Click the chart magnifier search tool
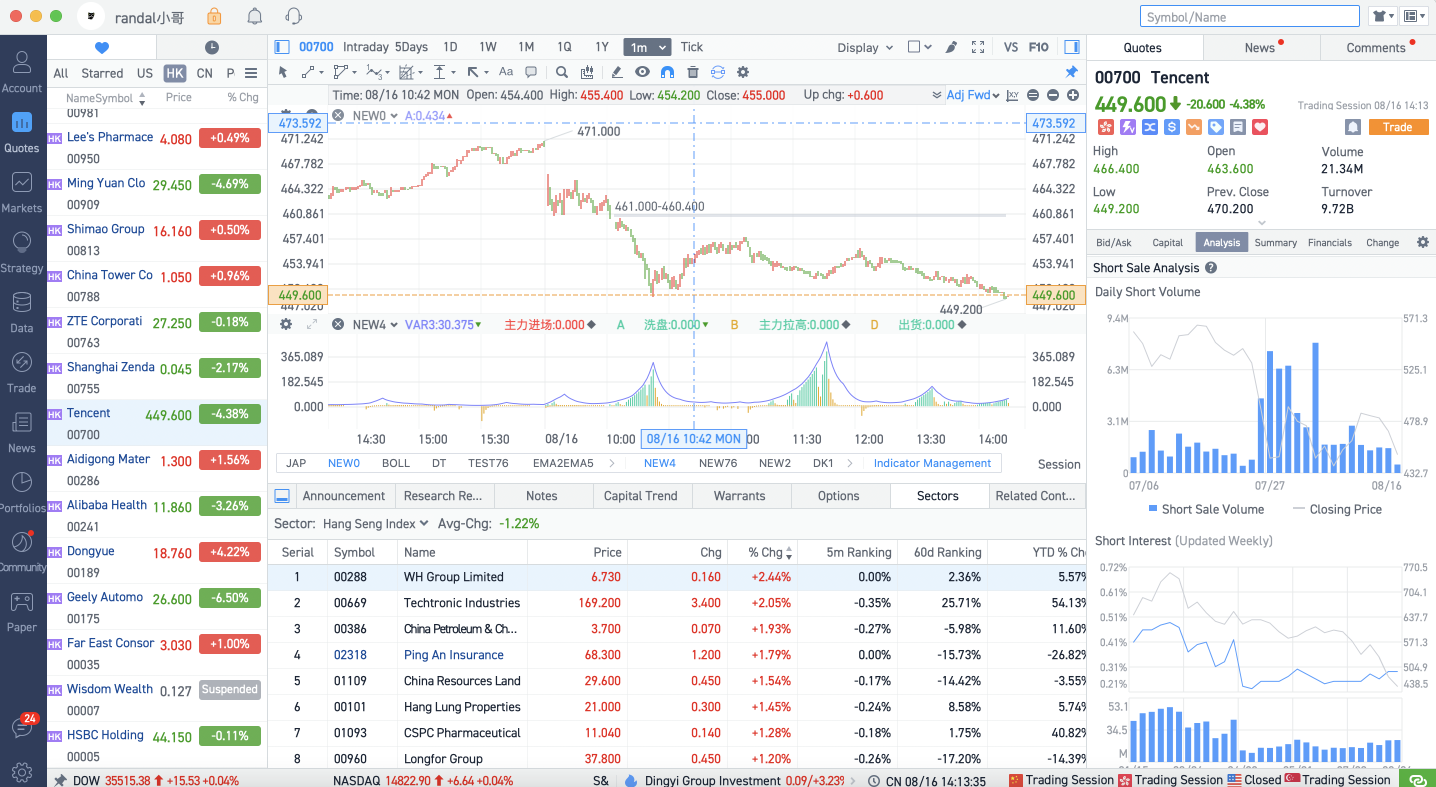This screenshot has width=1436, height=787. click(x=562, y=72)
